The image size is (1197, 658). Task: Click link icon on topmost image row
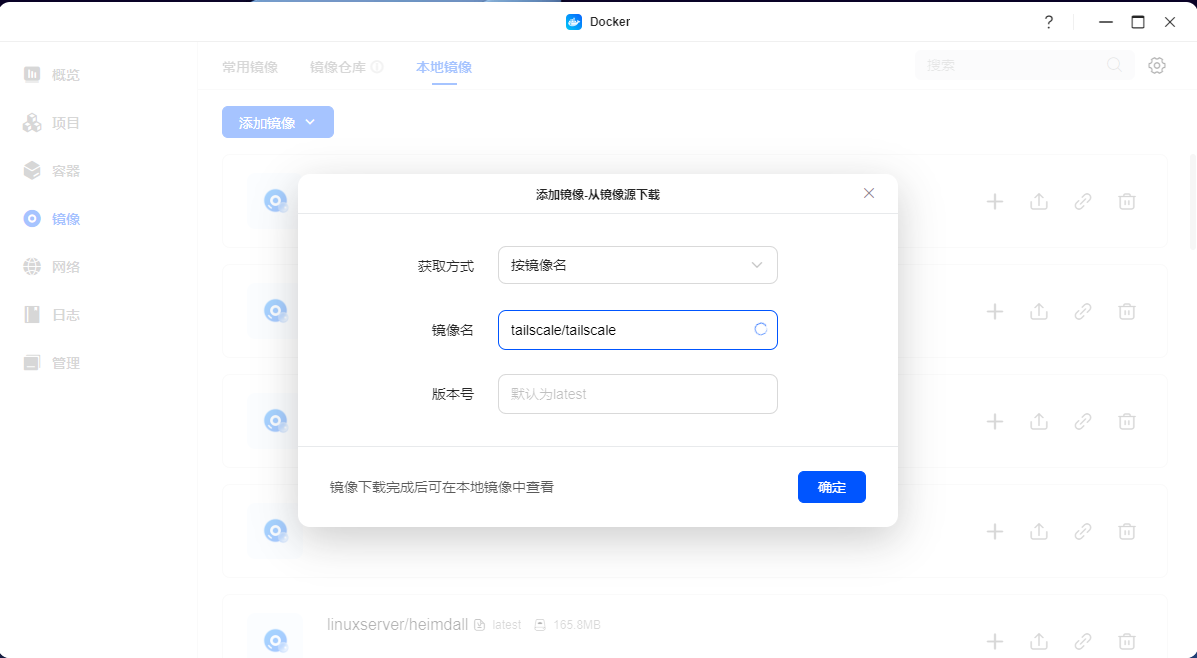point(1082,202)
